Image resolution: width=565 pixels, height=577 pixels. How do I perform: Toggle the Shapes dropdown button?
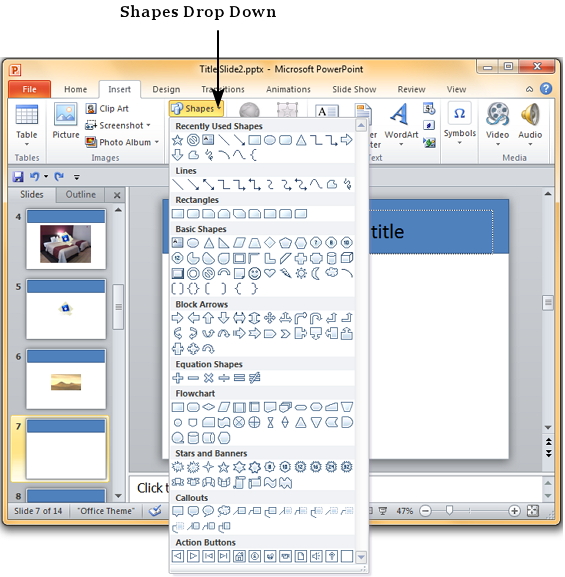[x=196, y=109]
